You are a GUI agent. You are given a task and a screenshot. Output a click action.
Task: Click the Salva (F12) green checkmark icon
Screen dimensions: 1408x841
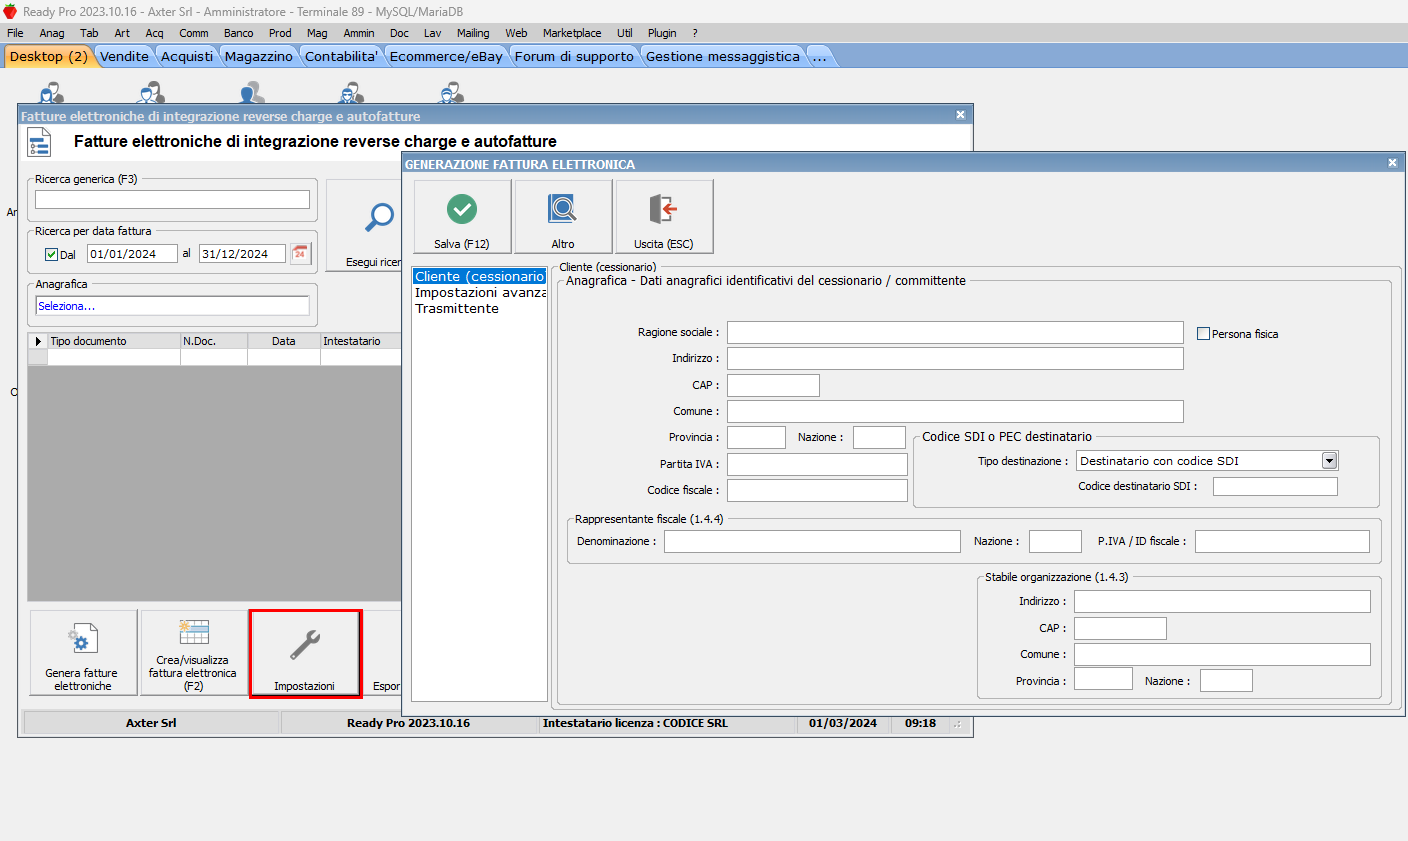coord(461,210)
